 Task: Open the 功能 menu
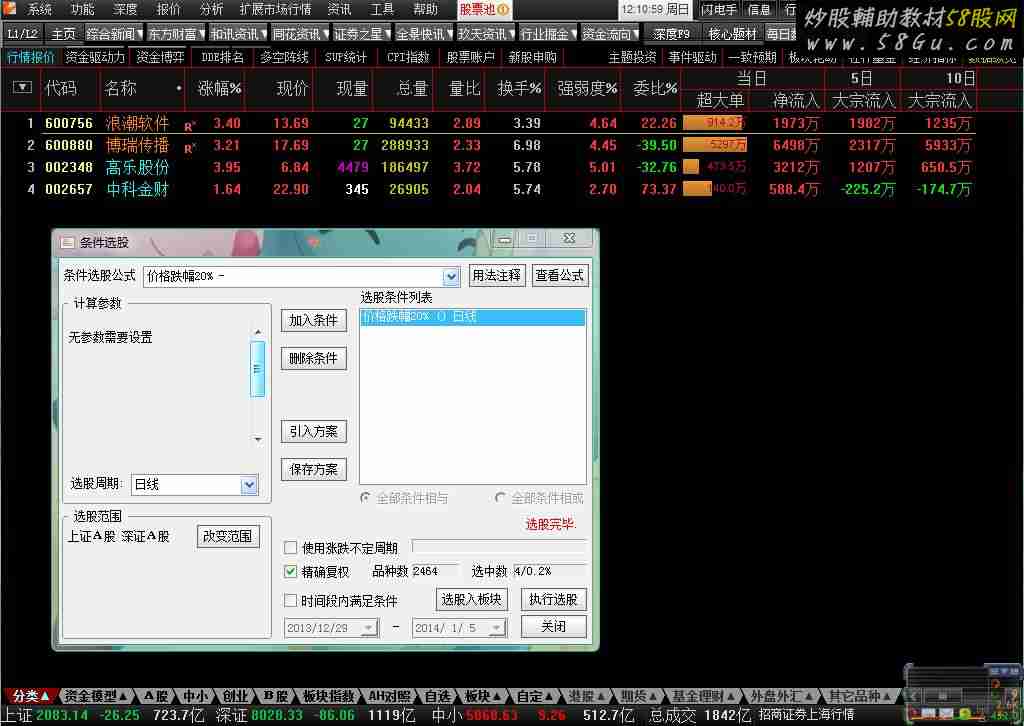[82, 9]
